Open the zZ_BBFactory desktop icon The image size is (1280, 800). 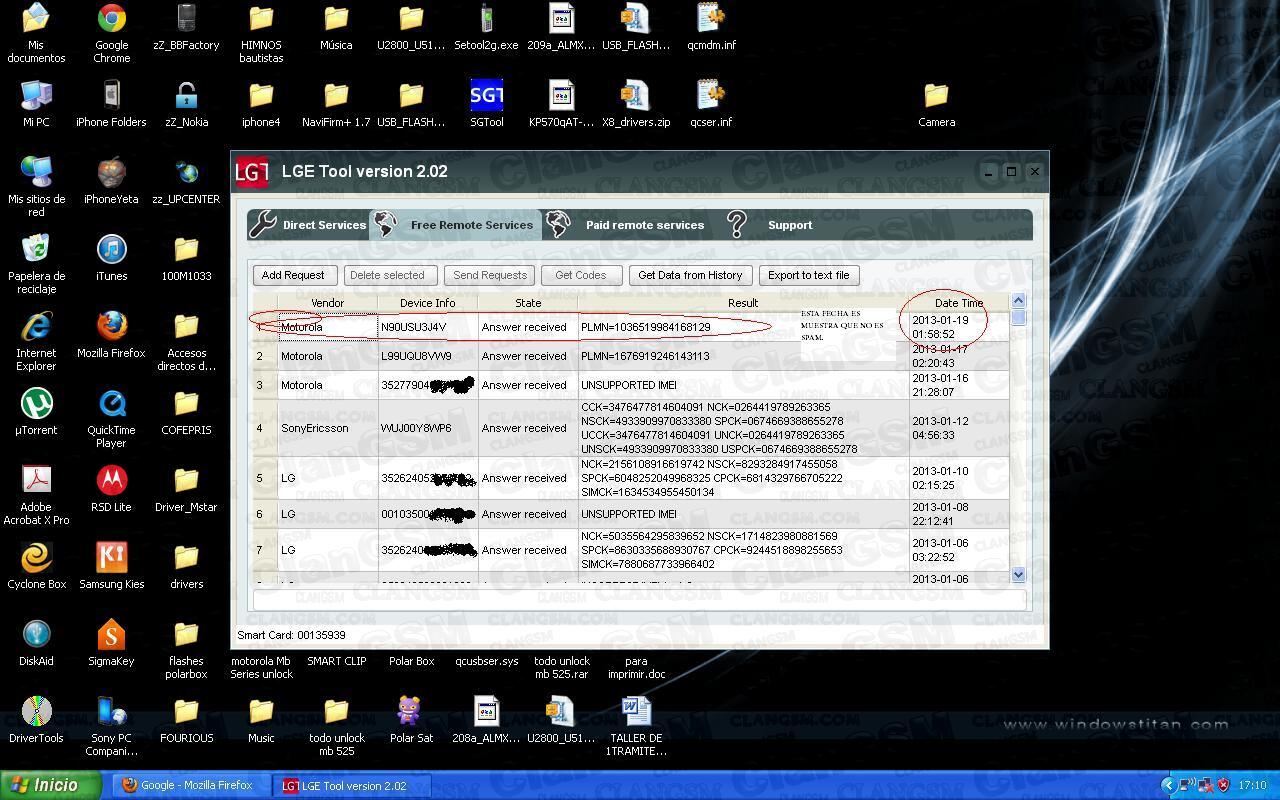click(186, 28)
